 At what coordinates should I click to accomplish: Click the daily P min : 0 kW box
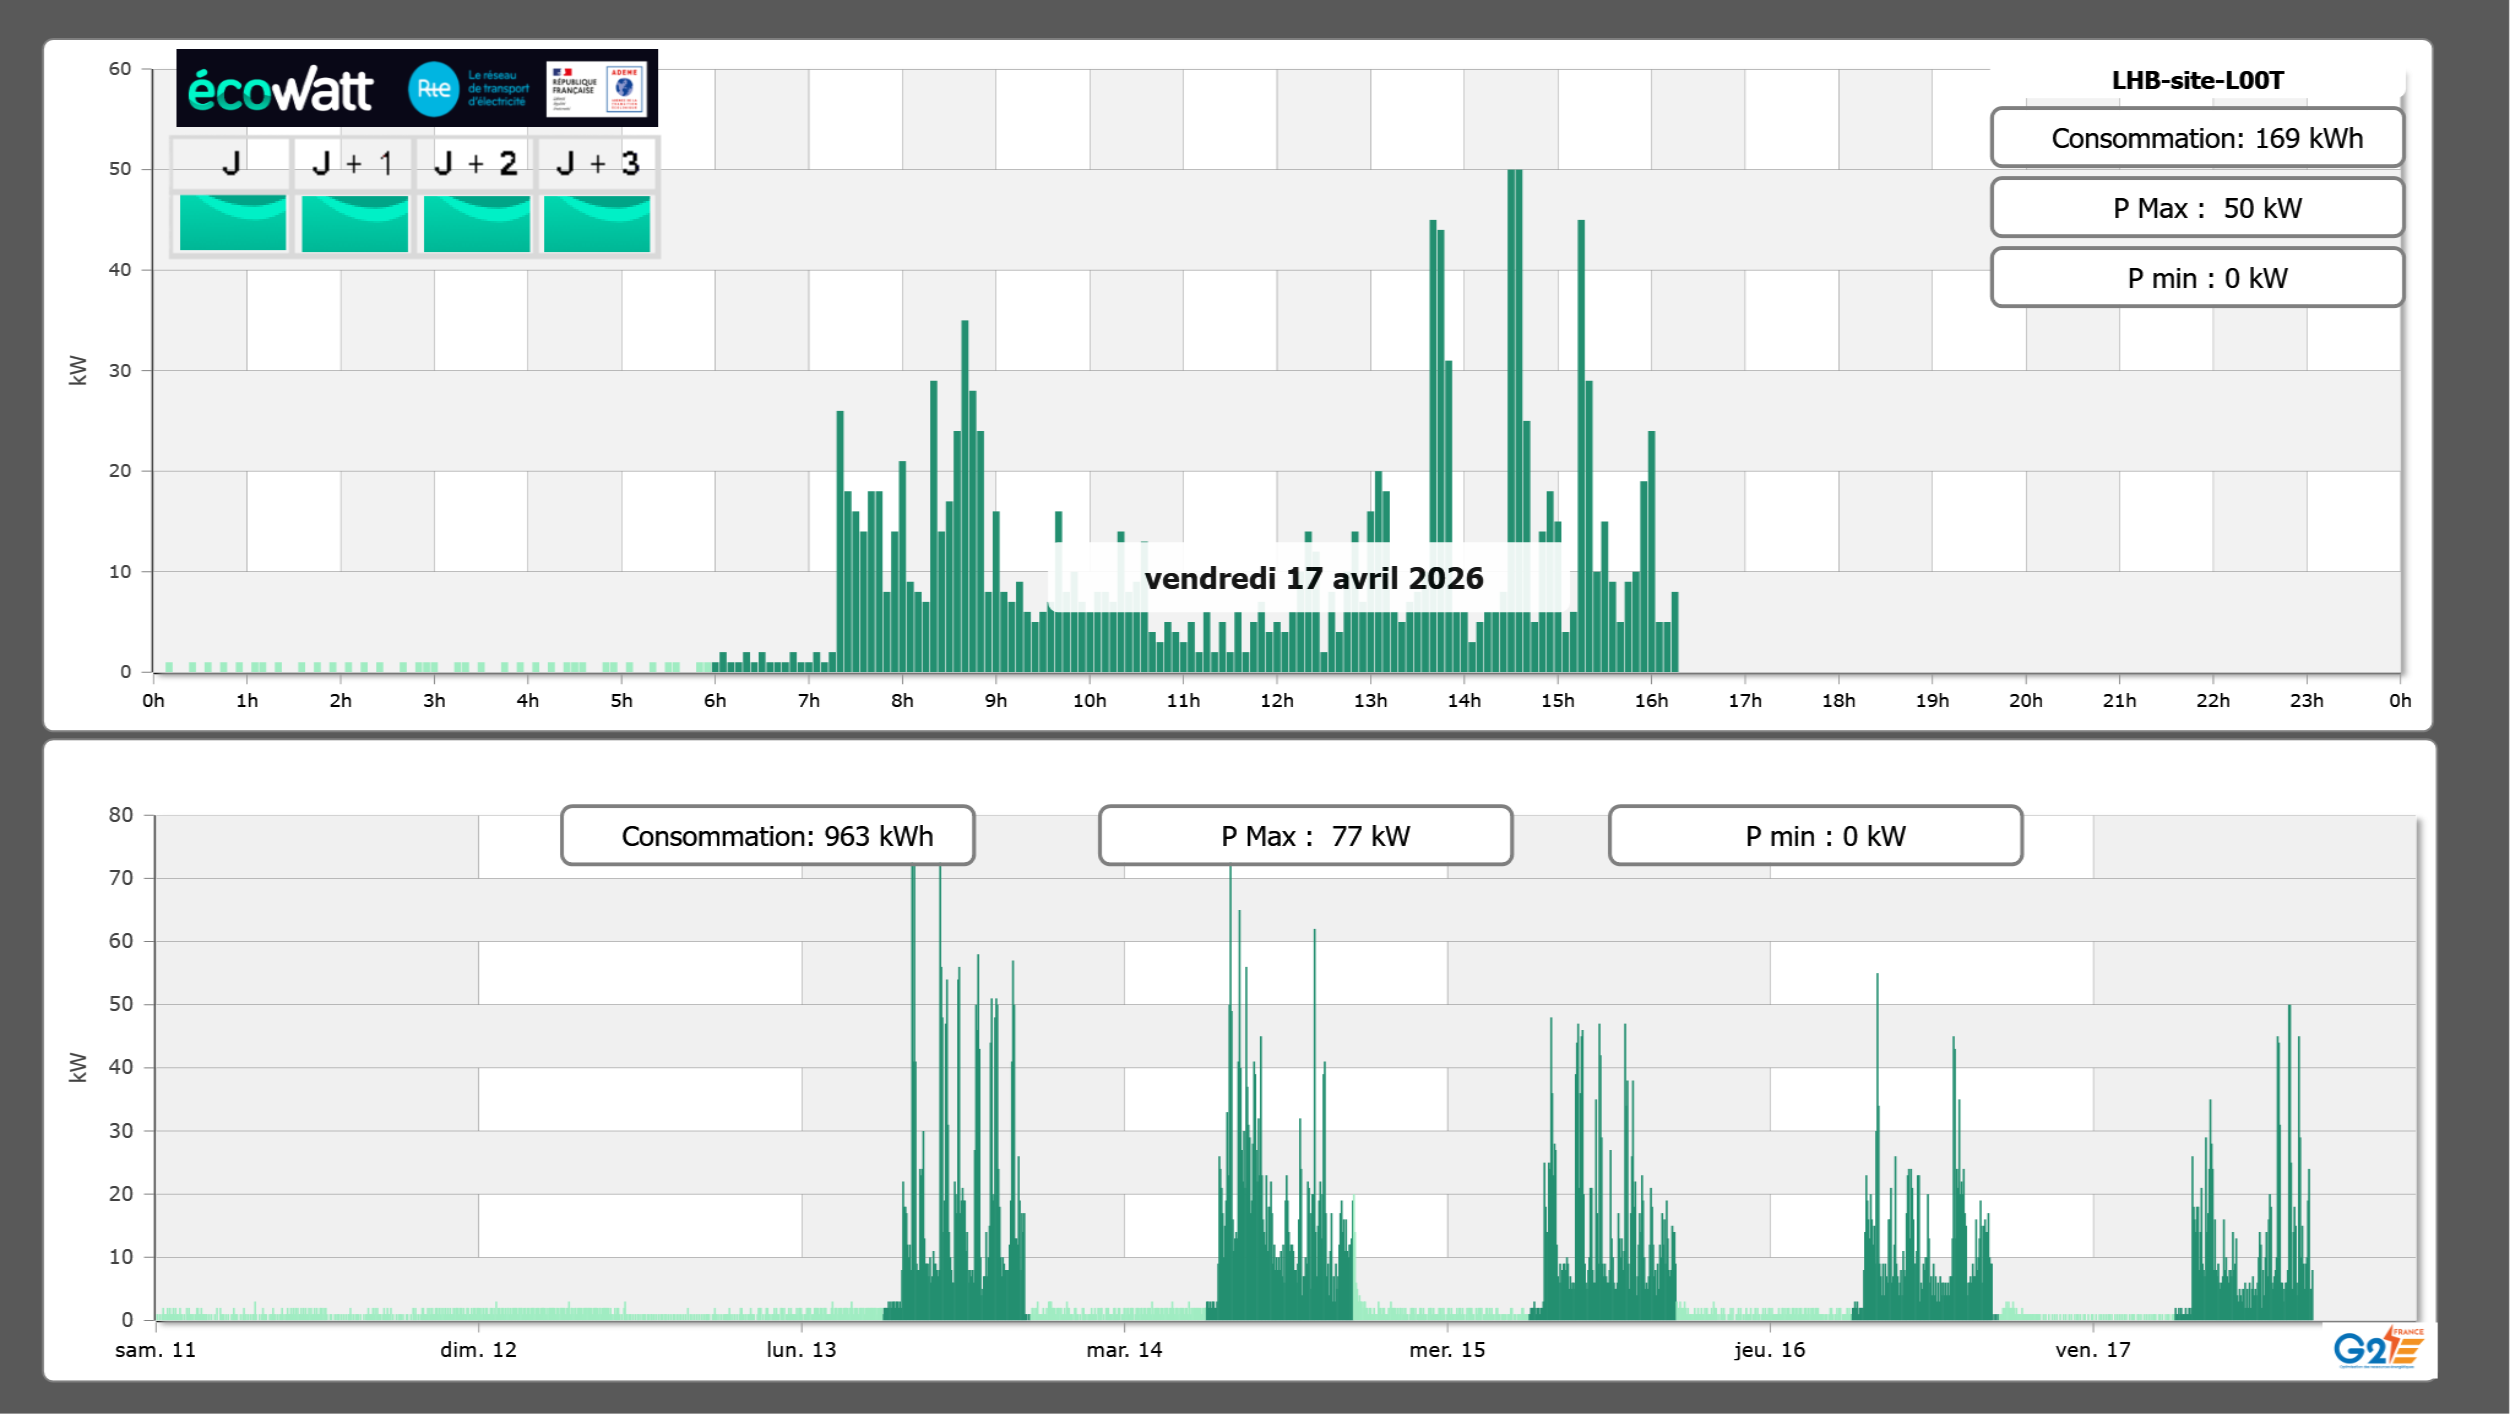(x=2196, y=278)
